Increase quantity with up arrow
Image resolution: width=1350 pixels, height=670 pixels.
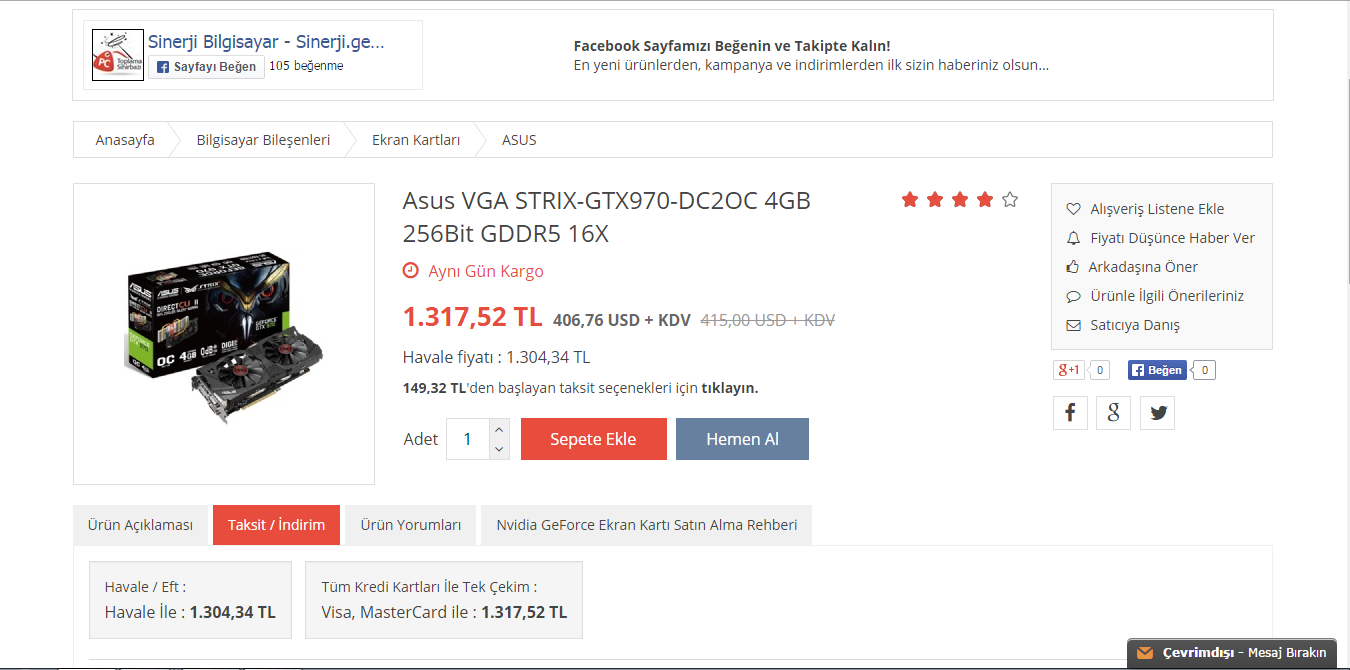coord(500,429)
